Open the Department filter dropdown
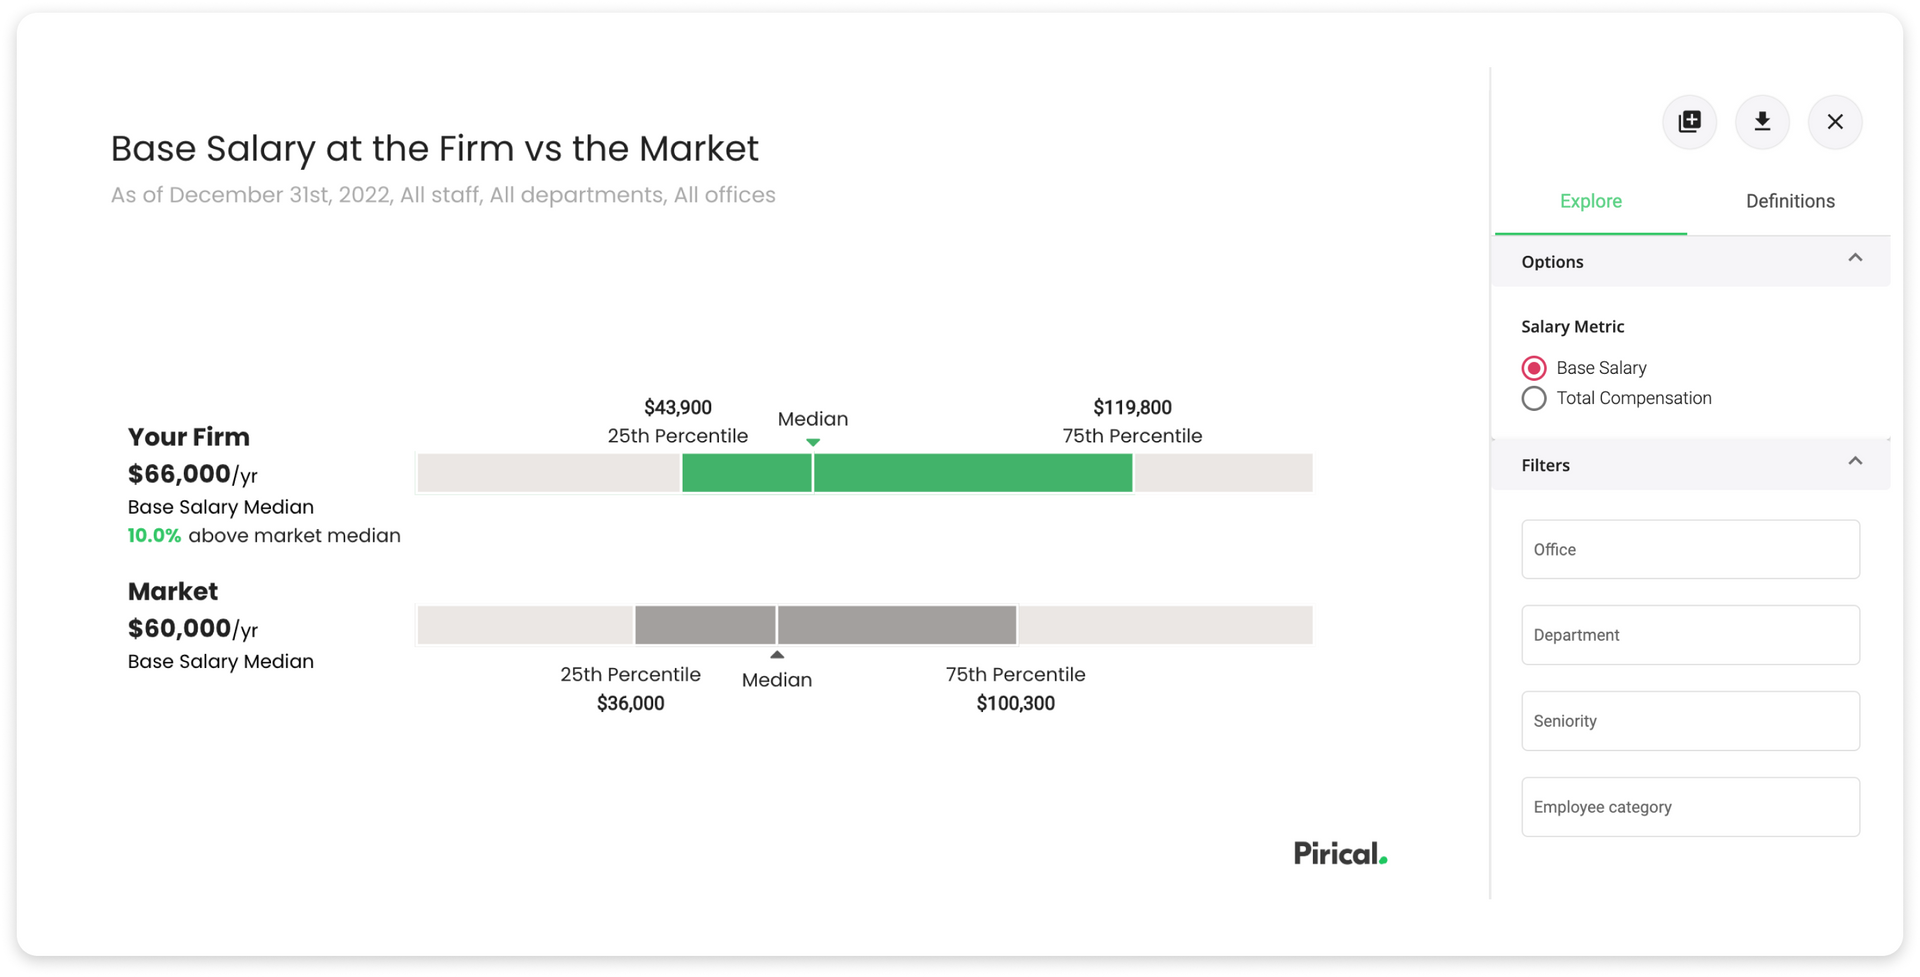This screenshot has height=977, width=1920. tap(1690, 635)
